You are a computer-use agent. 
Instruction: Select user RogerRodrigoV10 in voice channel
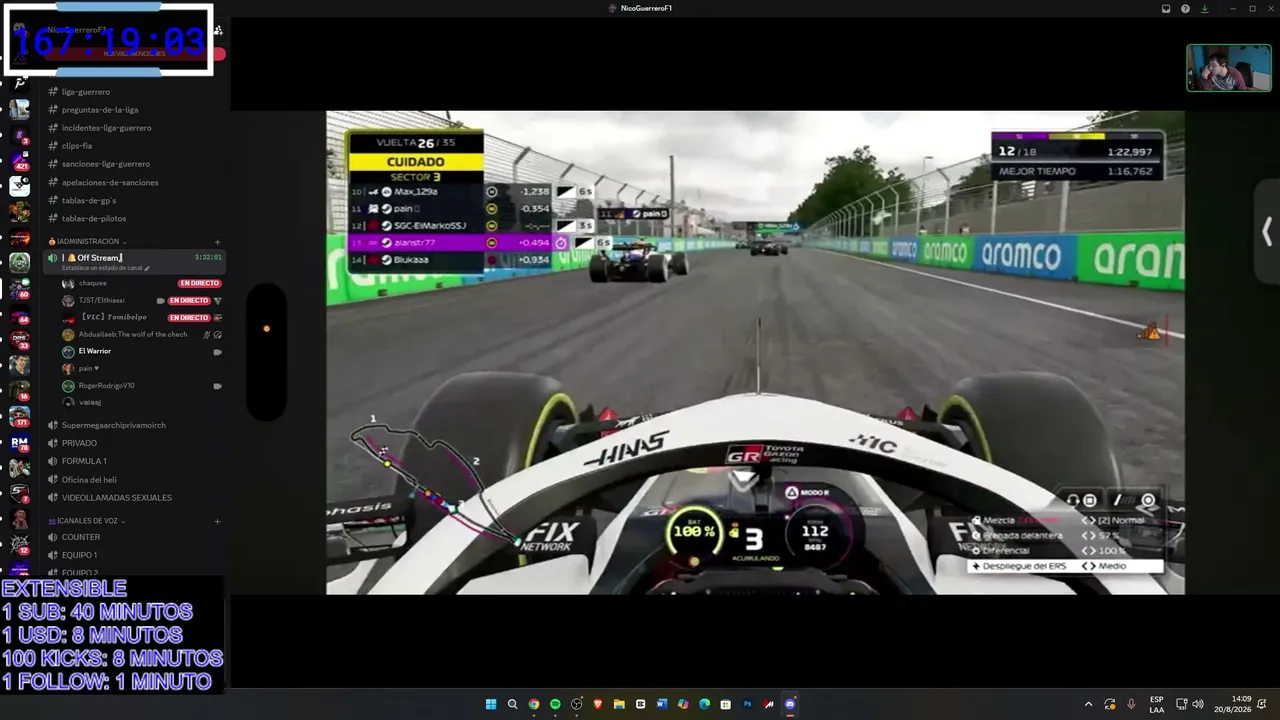point(106,385)
